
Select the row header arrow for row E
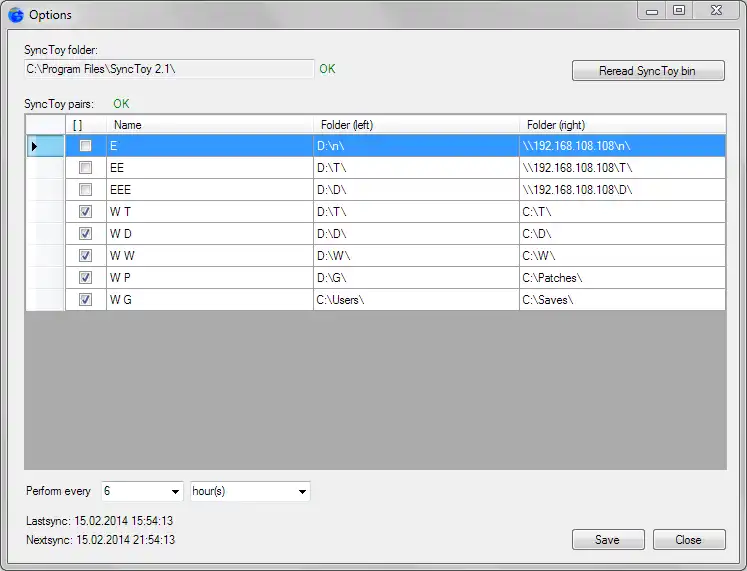pos(45,146)
